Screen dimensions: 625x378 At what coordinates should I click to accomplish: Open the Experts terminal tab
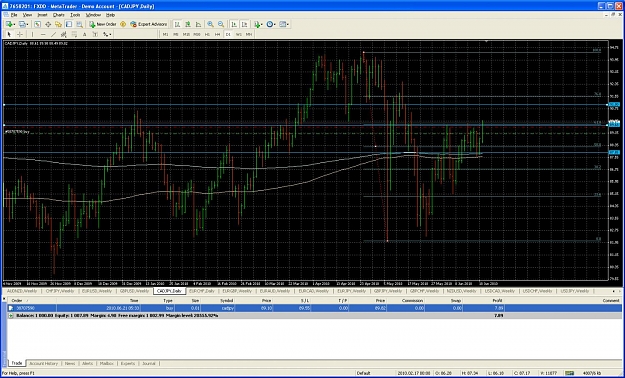point(128,364)
